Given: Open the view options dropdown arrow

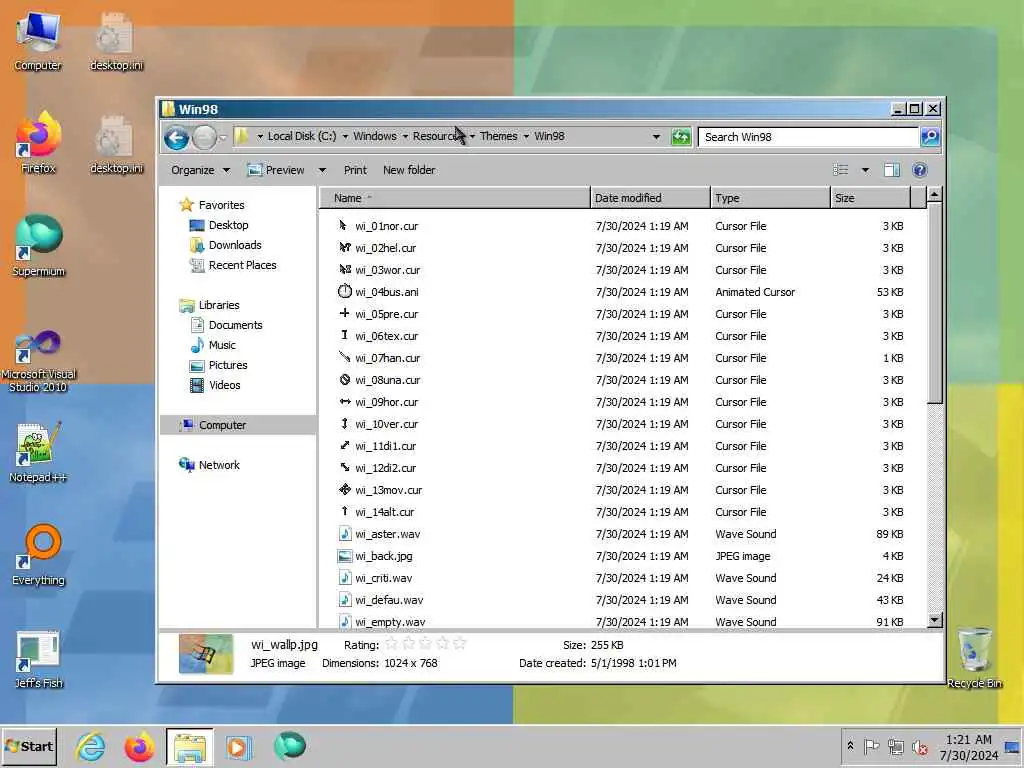Looking at the screenshot, I should 865,170.
